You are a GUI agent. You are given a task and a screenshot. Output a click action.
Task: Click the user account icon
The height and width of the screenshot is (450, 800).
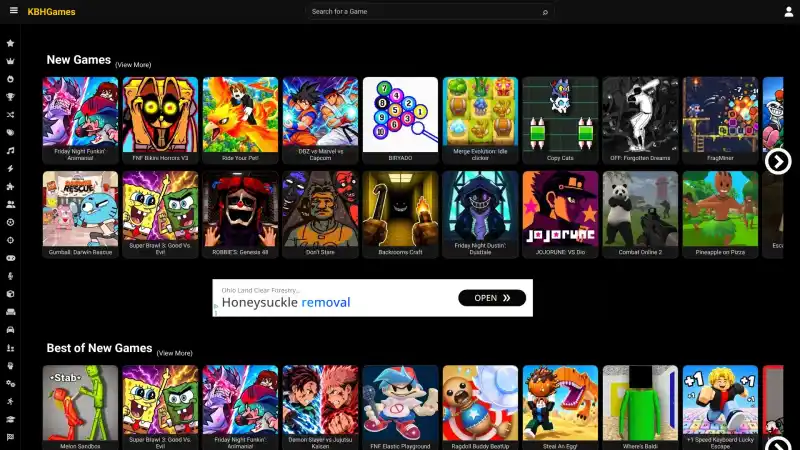point(788,12)
